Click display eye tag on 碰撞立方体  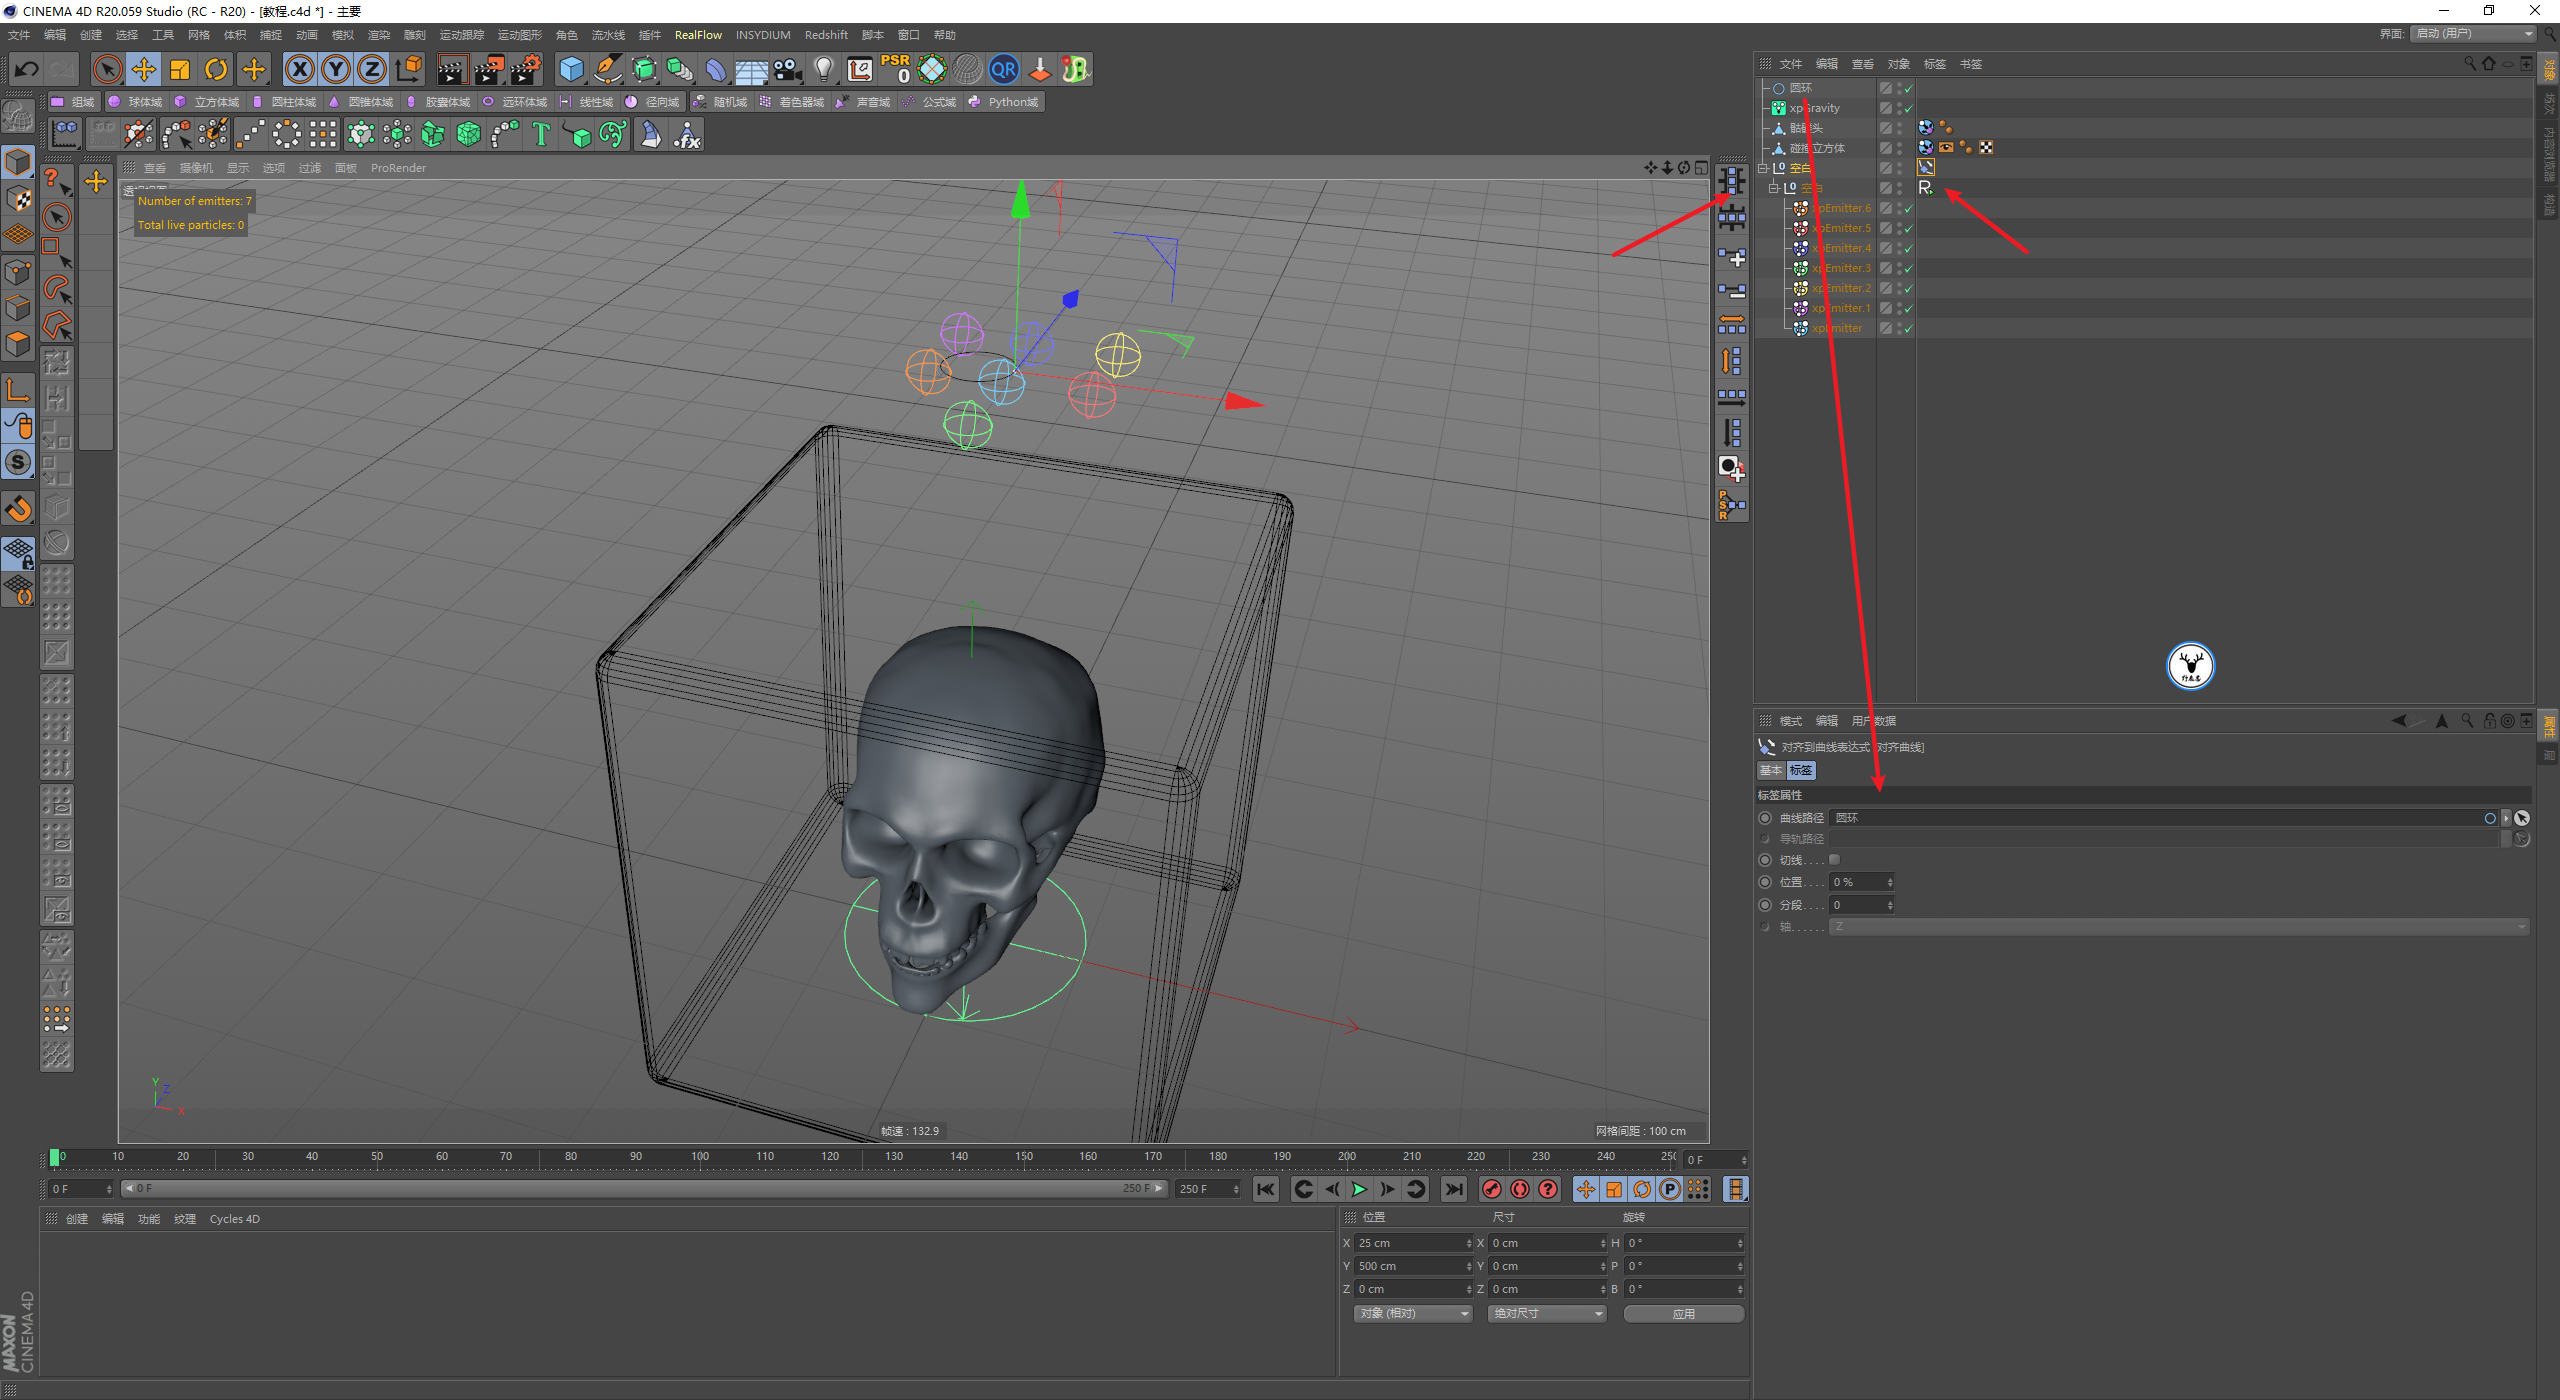click(x=1946, y=148)
